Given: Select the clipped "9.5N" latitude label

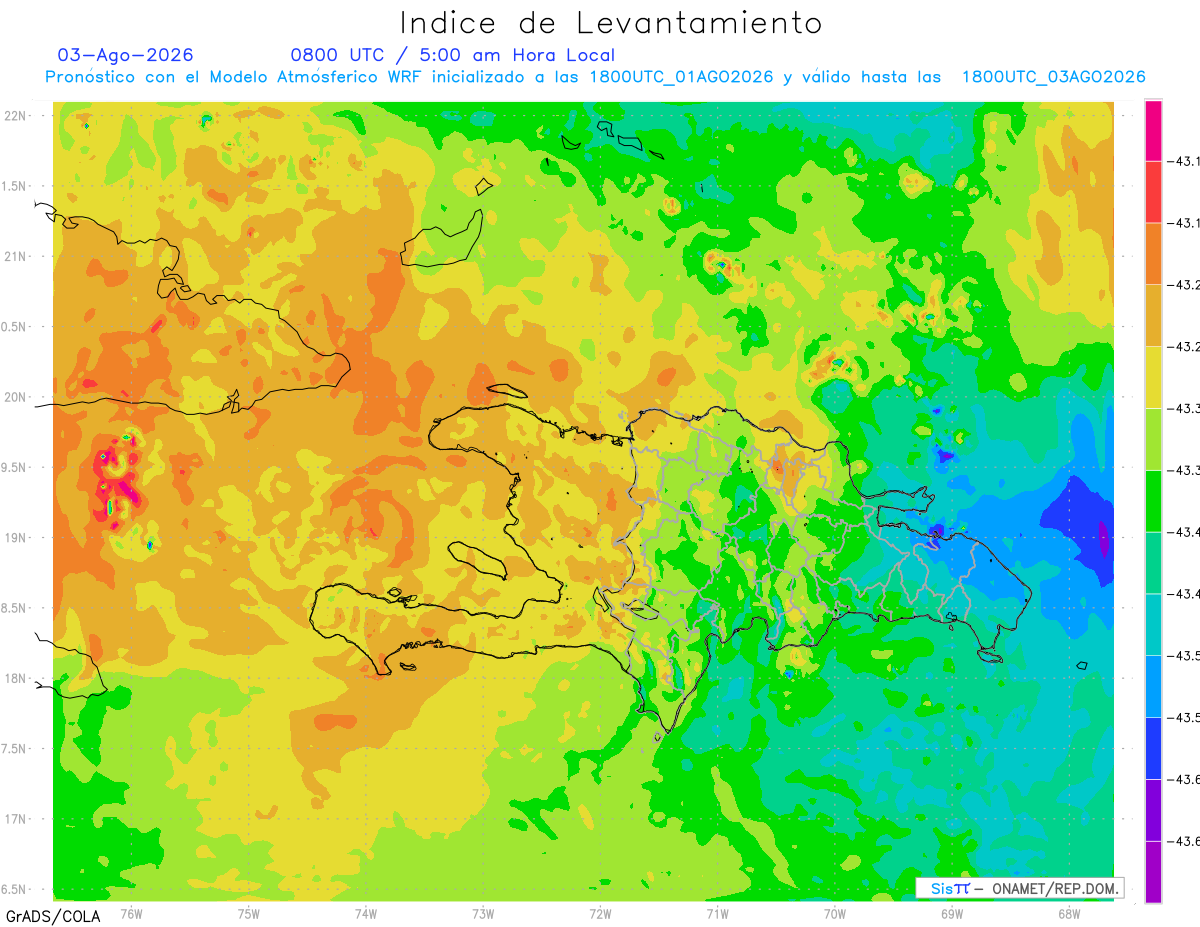Looking at the screenshot, I should tap(13, 468).
